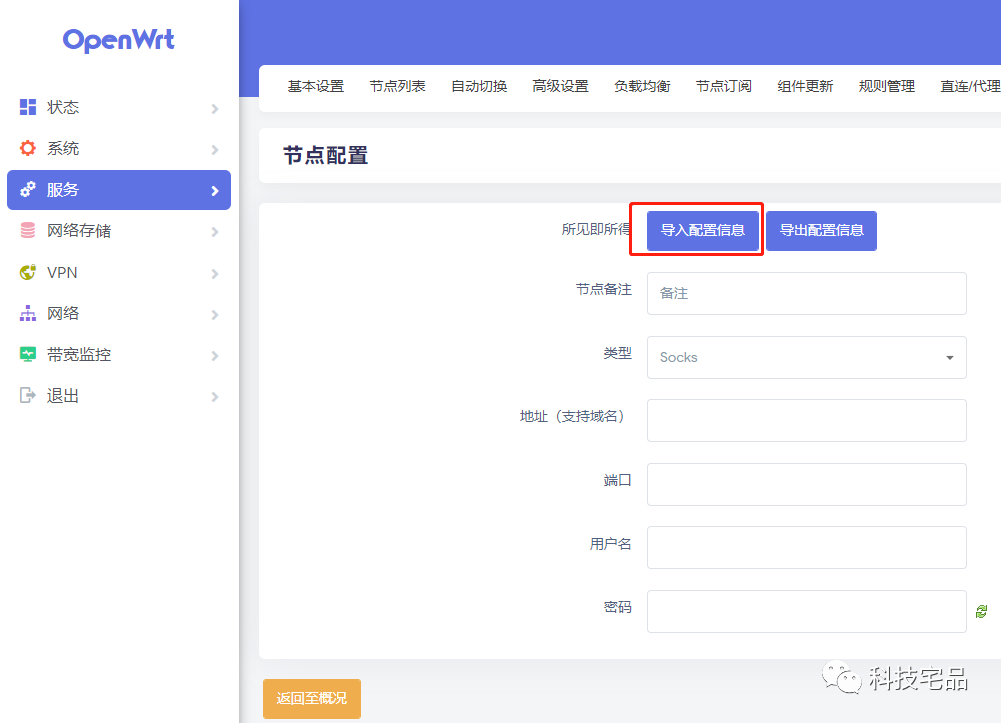This screenshot has width=1001, height=723.
Task: Switch to the 节点列表 tab
Action: tap(397, 86)
